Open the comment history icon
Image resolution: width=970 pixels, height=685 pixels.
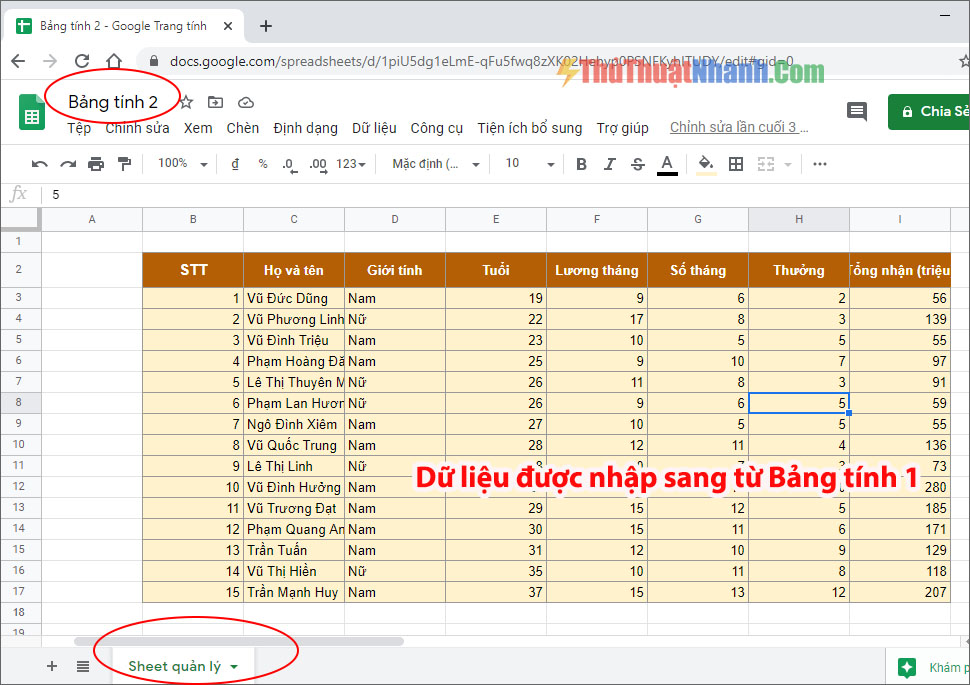(x=857, y=111)
